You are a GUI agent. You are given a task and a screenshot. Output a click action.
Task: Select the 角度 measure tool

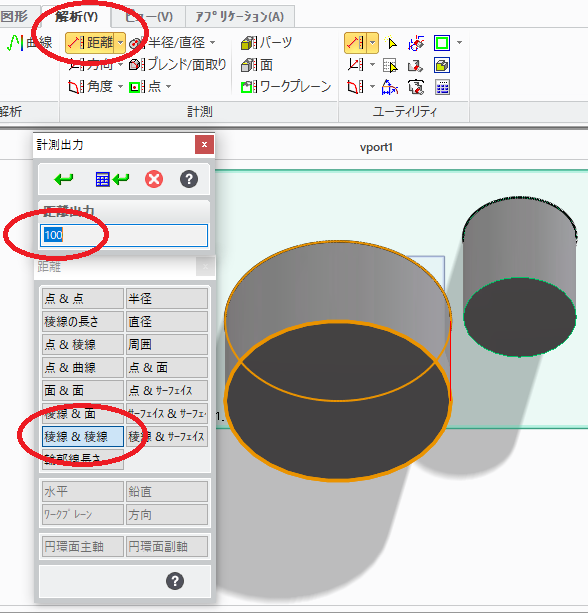click(x=91, y=86)
